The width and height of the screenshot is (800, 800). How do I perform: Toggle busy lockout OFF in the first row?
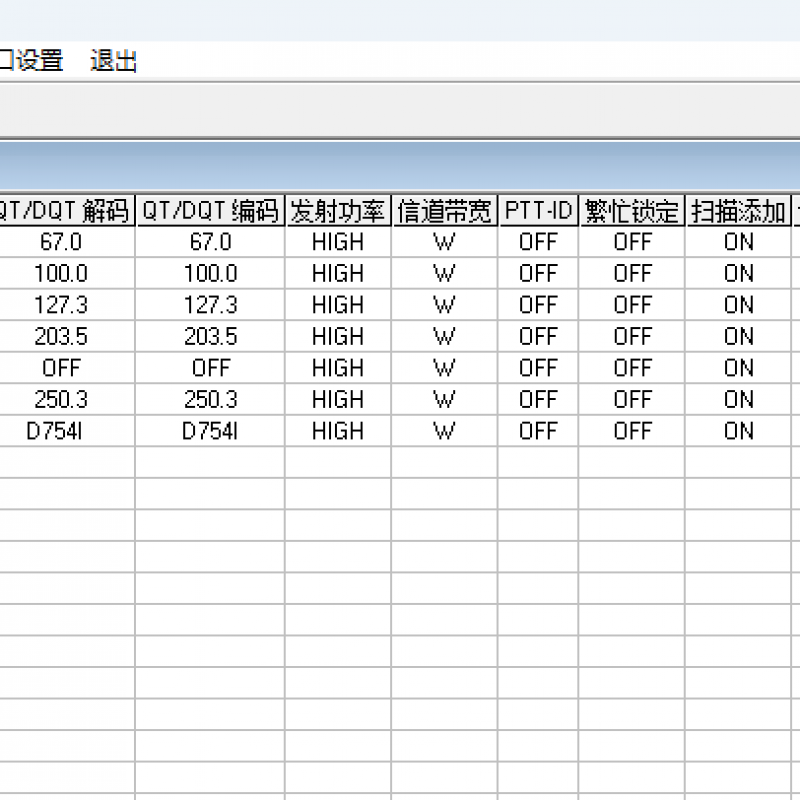633,242
